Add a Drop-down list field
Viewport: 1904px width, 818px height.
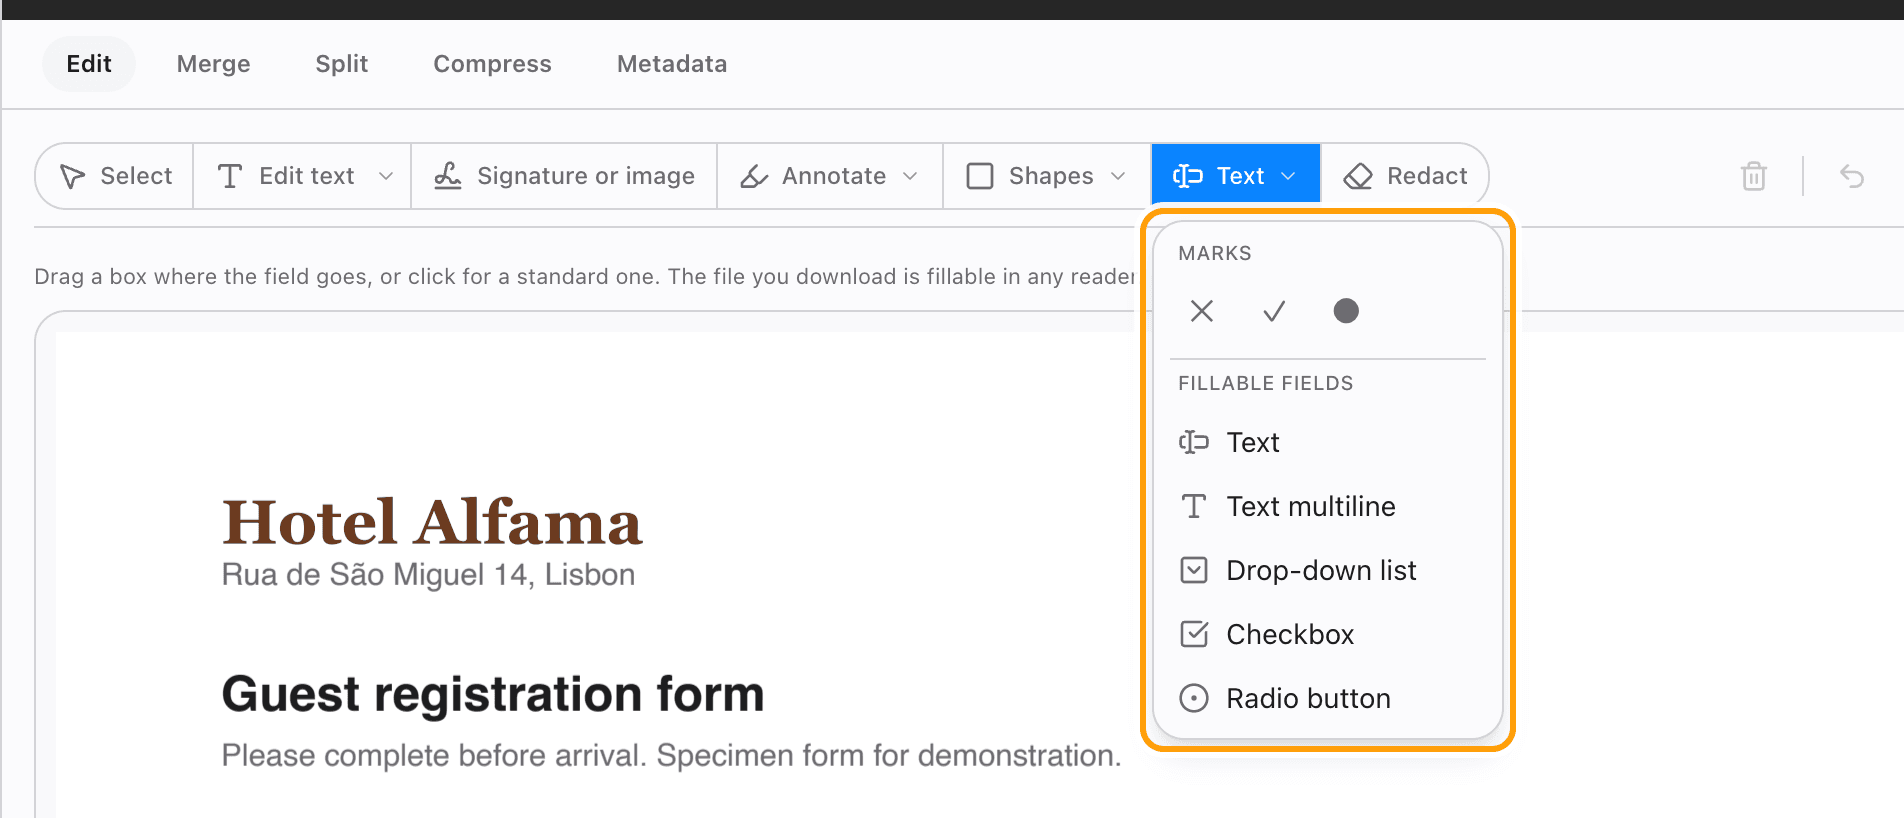pos(1328,570)
